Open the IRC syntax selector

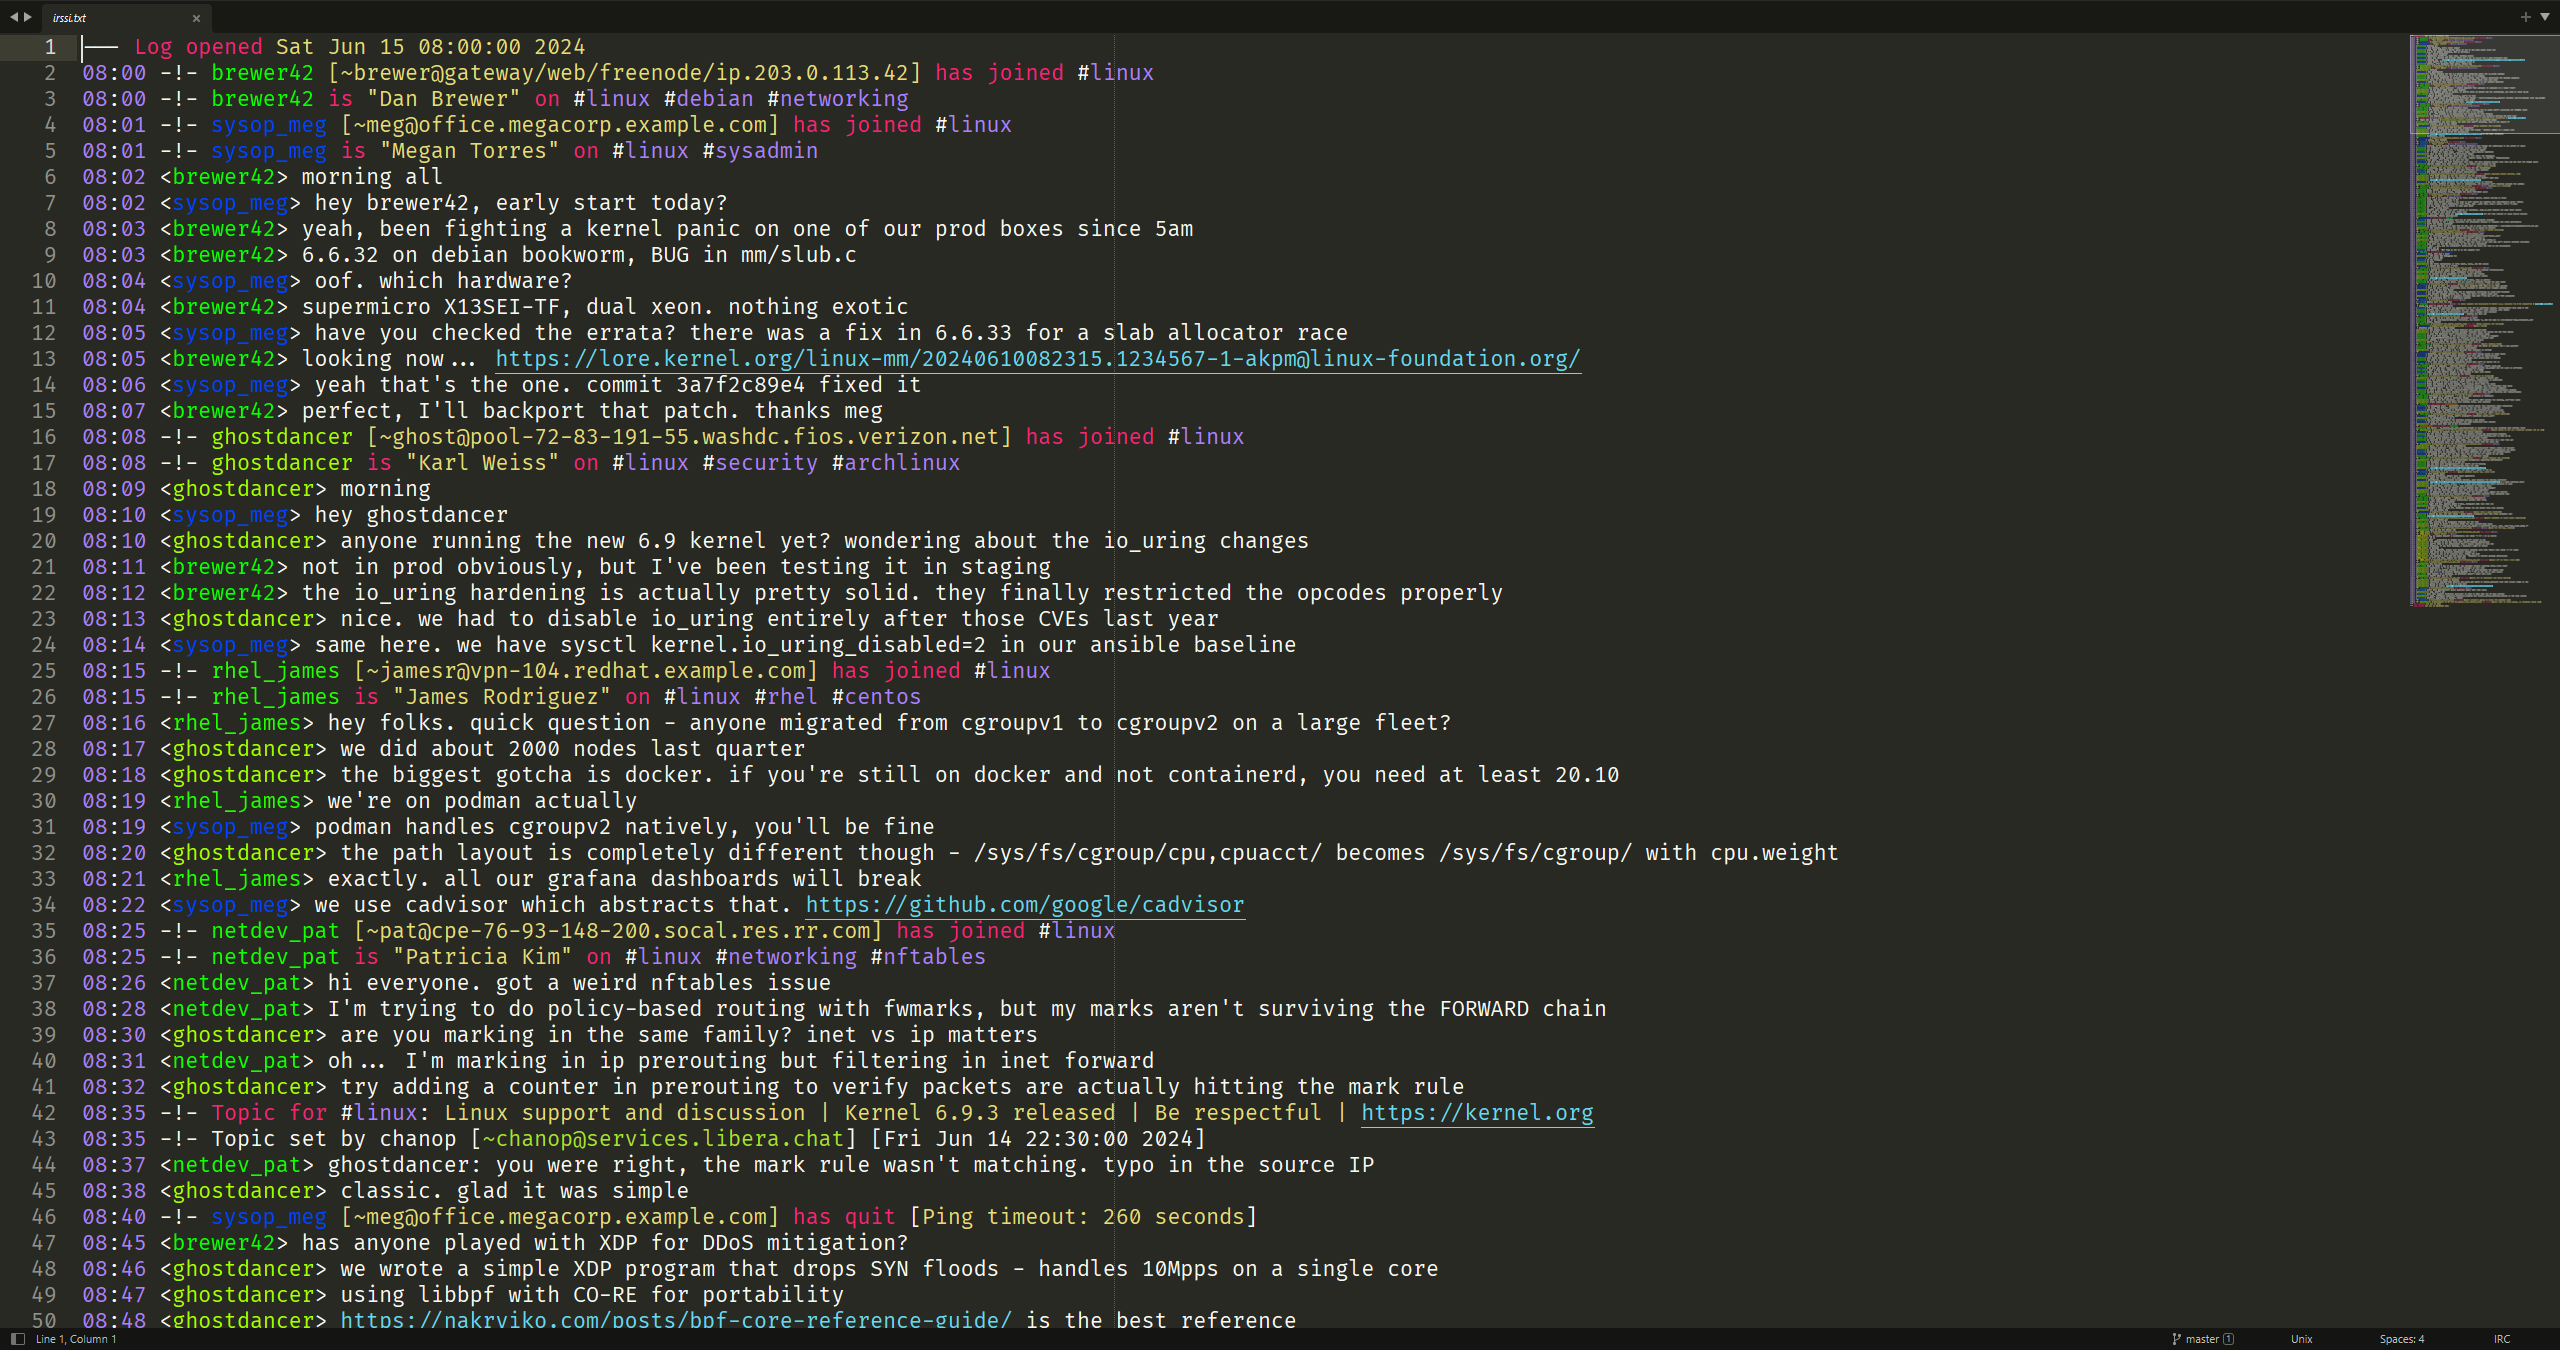2501,1339
